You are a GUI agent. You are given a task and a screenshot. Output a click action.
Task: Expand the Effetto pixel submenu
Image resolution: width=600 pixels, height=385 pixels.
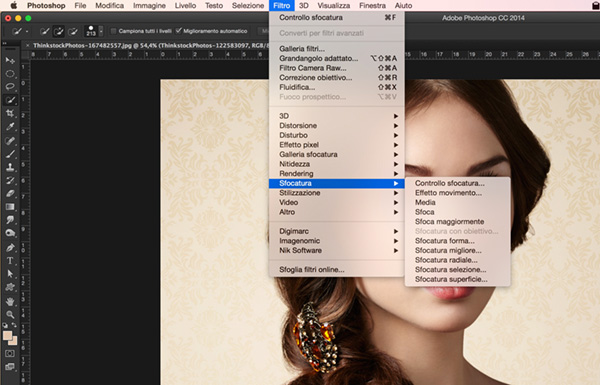337,145
